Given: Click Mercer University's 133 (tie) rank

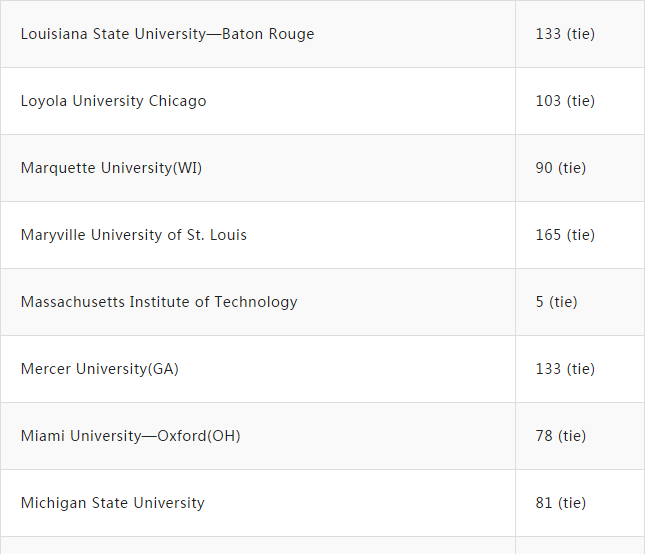Looking at the screenshot, I should click(x=565, y=369).
